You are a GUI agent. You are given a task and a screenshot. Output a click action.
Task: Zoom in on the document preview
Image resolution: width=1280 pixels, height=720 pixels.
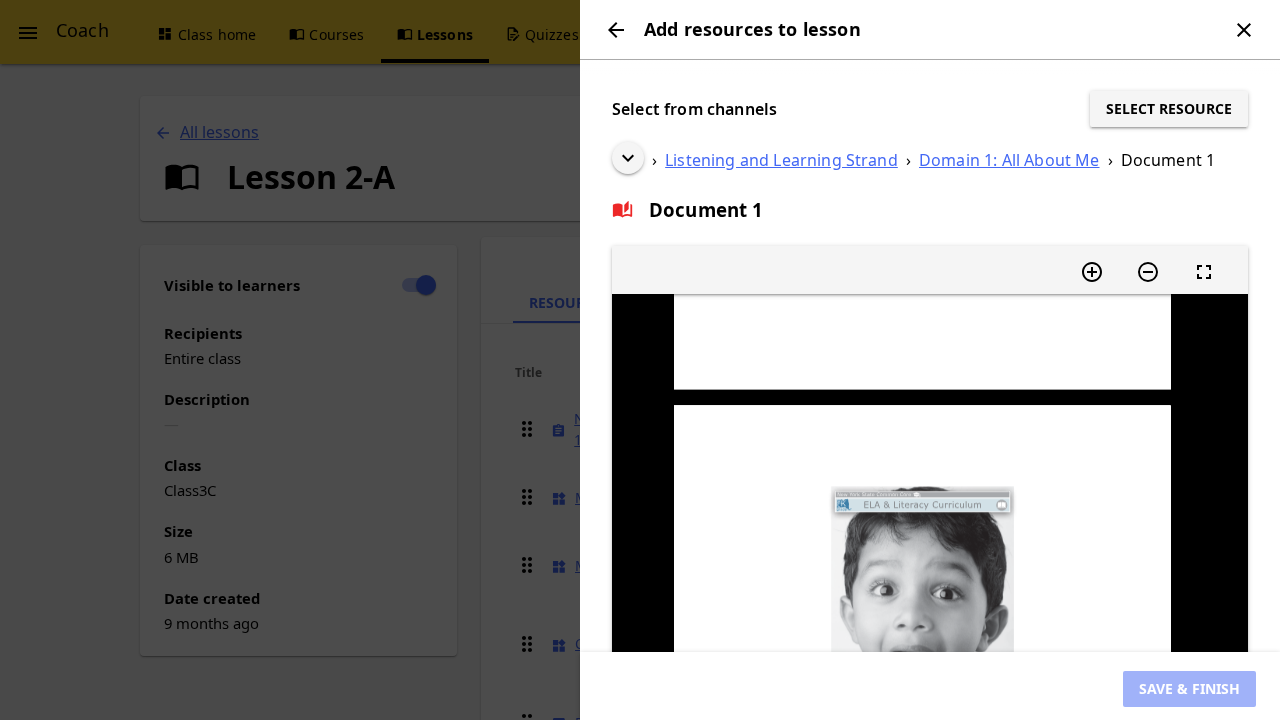pos(1092,272)
